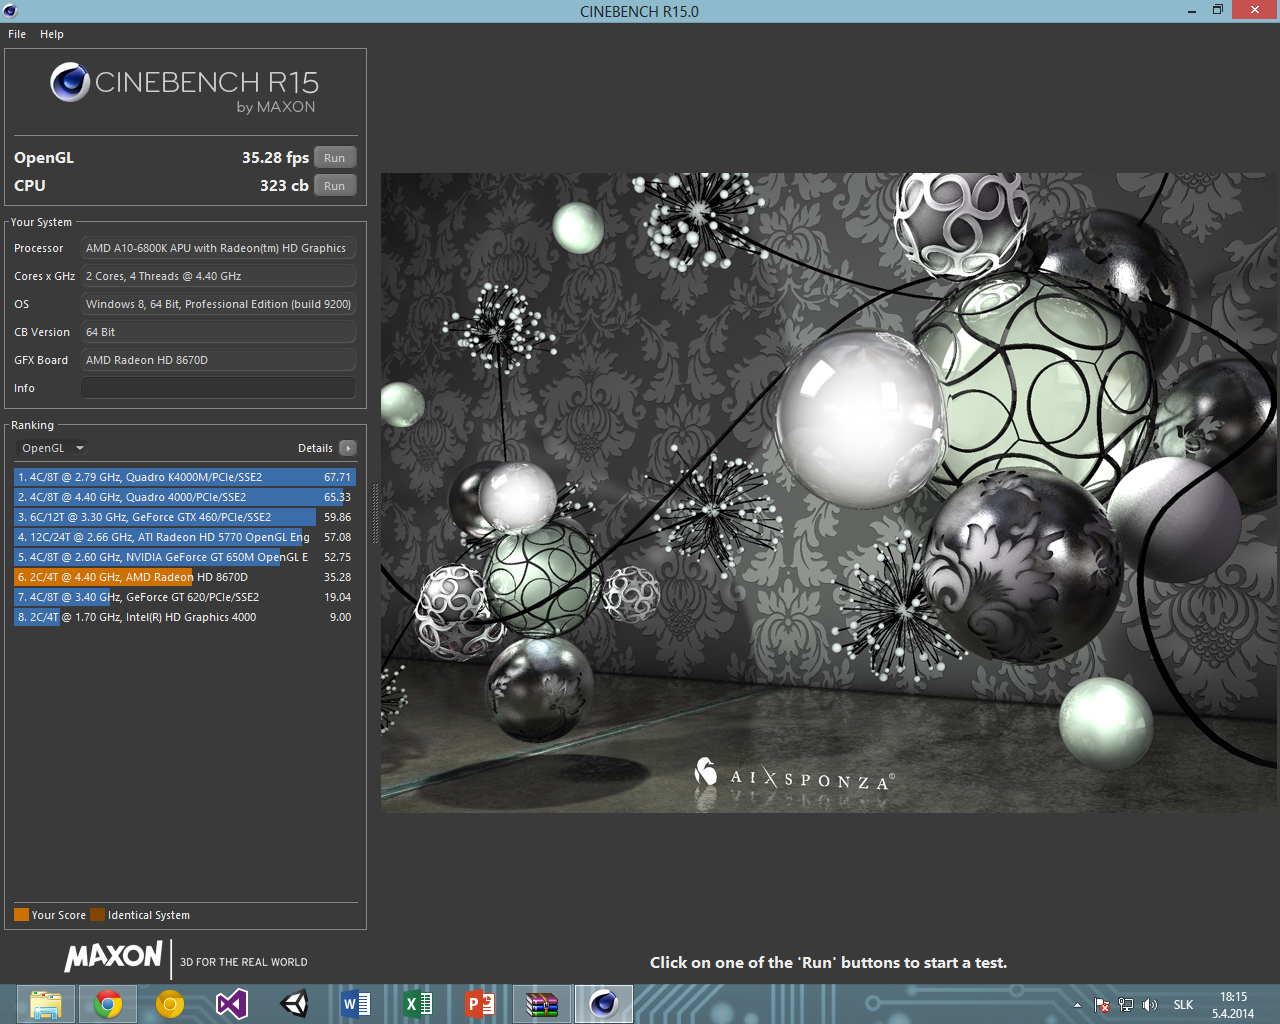Viewport: 1280px width, 1024px height.
Task: Select ranking row Quadro 4000 65.33
Action: [x=185, y=497]
